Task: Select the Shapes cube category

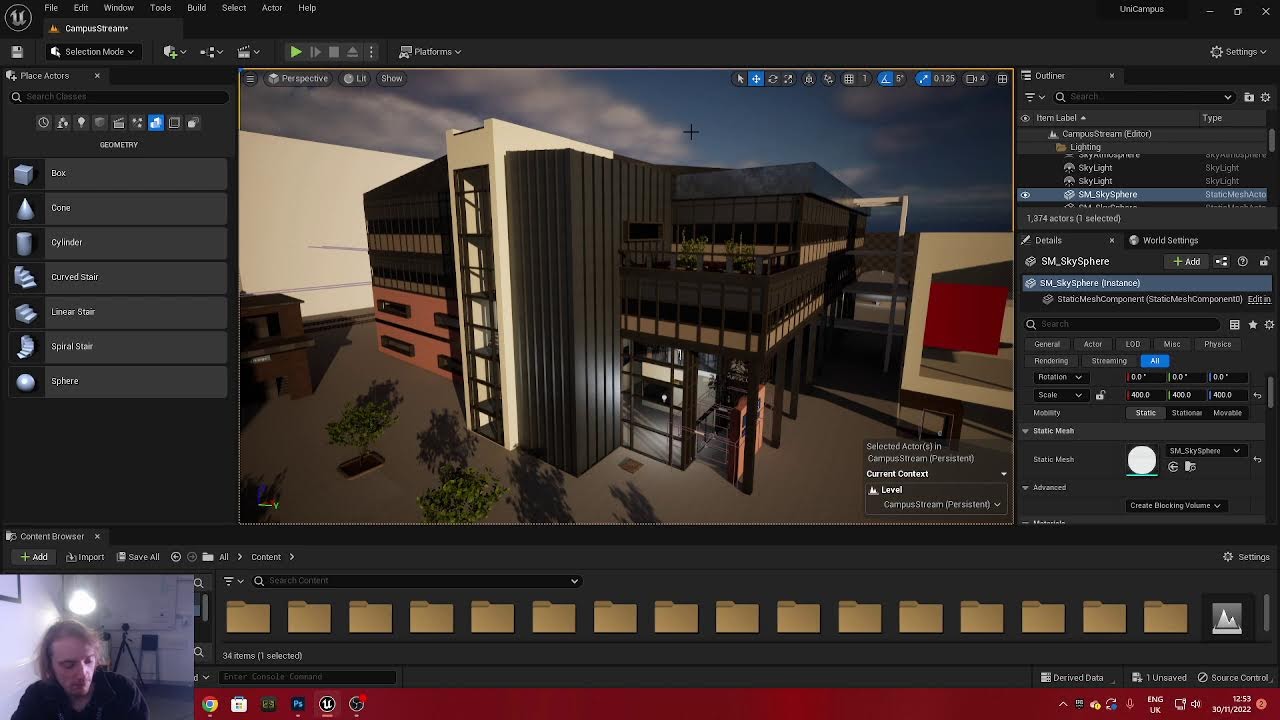Action: 99,122
